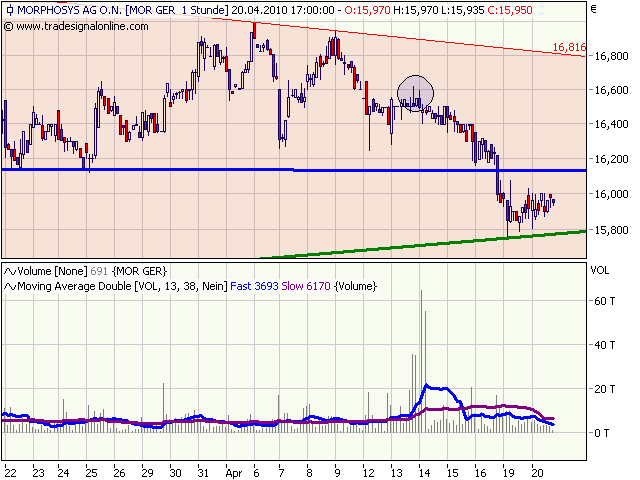640x480 pixels.
Task: Click the closing price C:15,950 in header
Action: pos(510,10)
